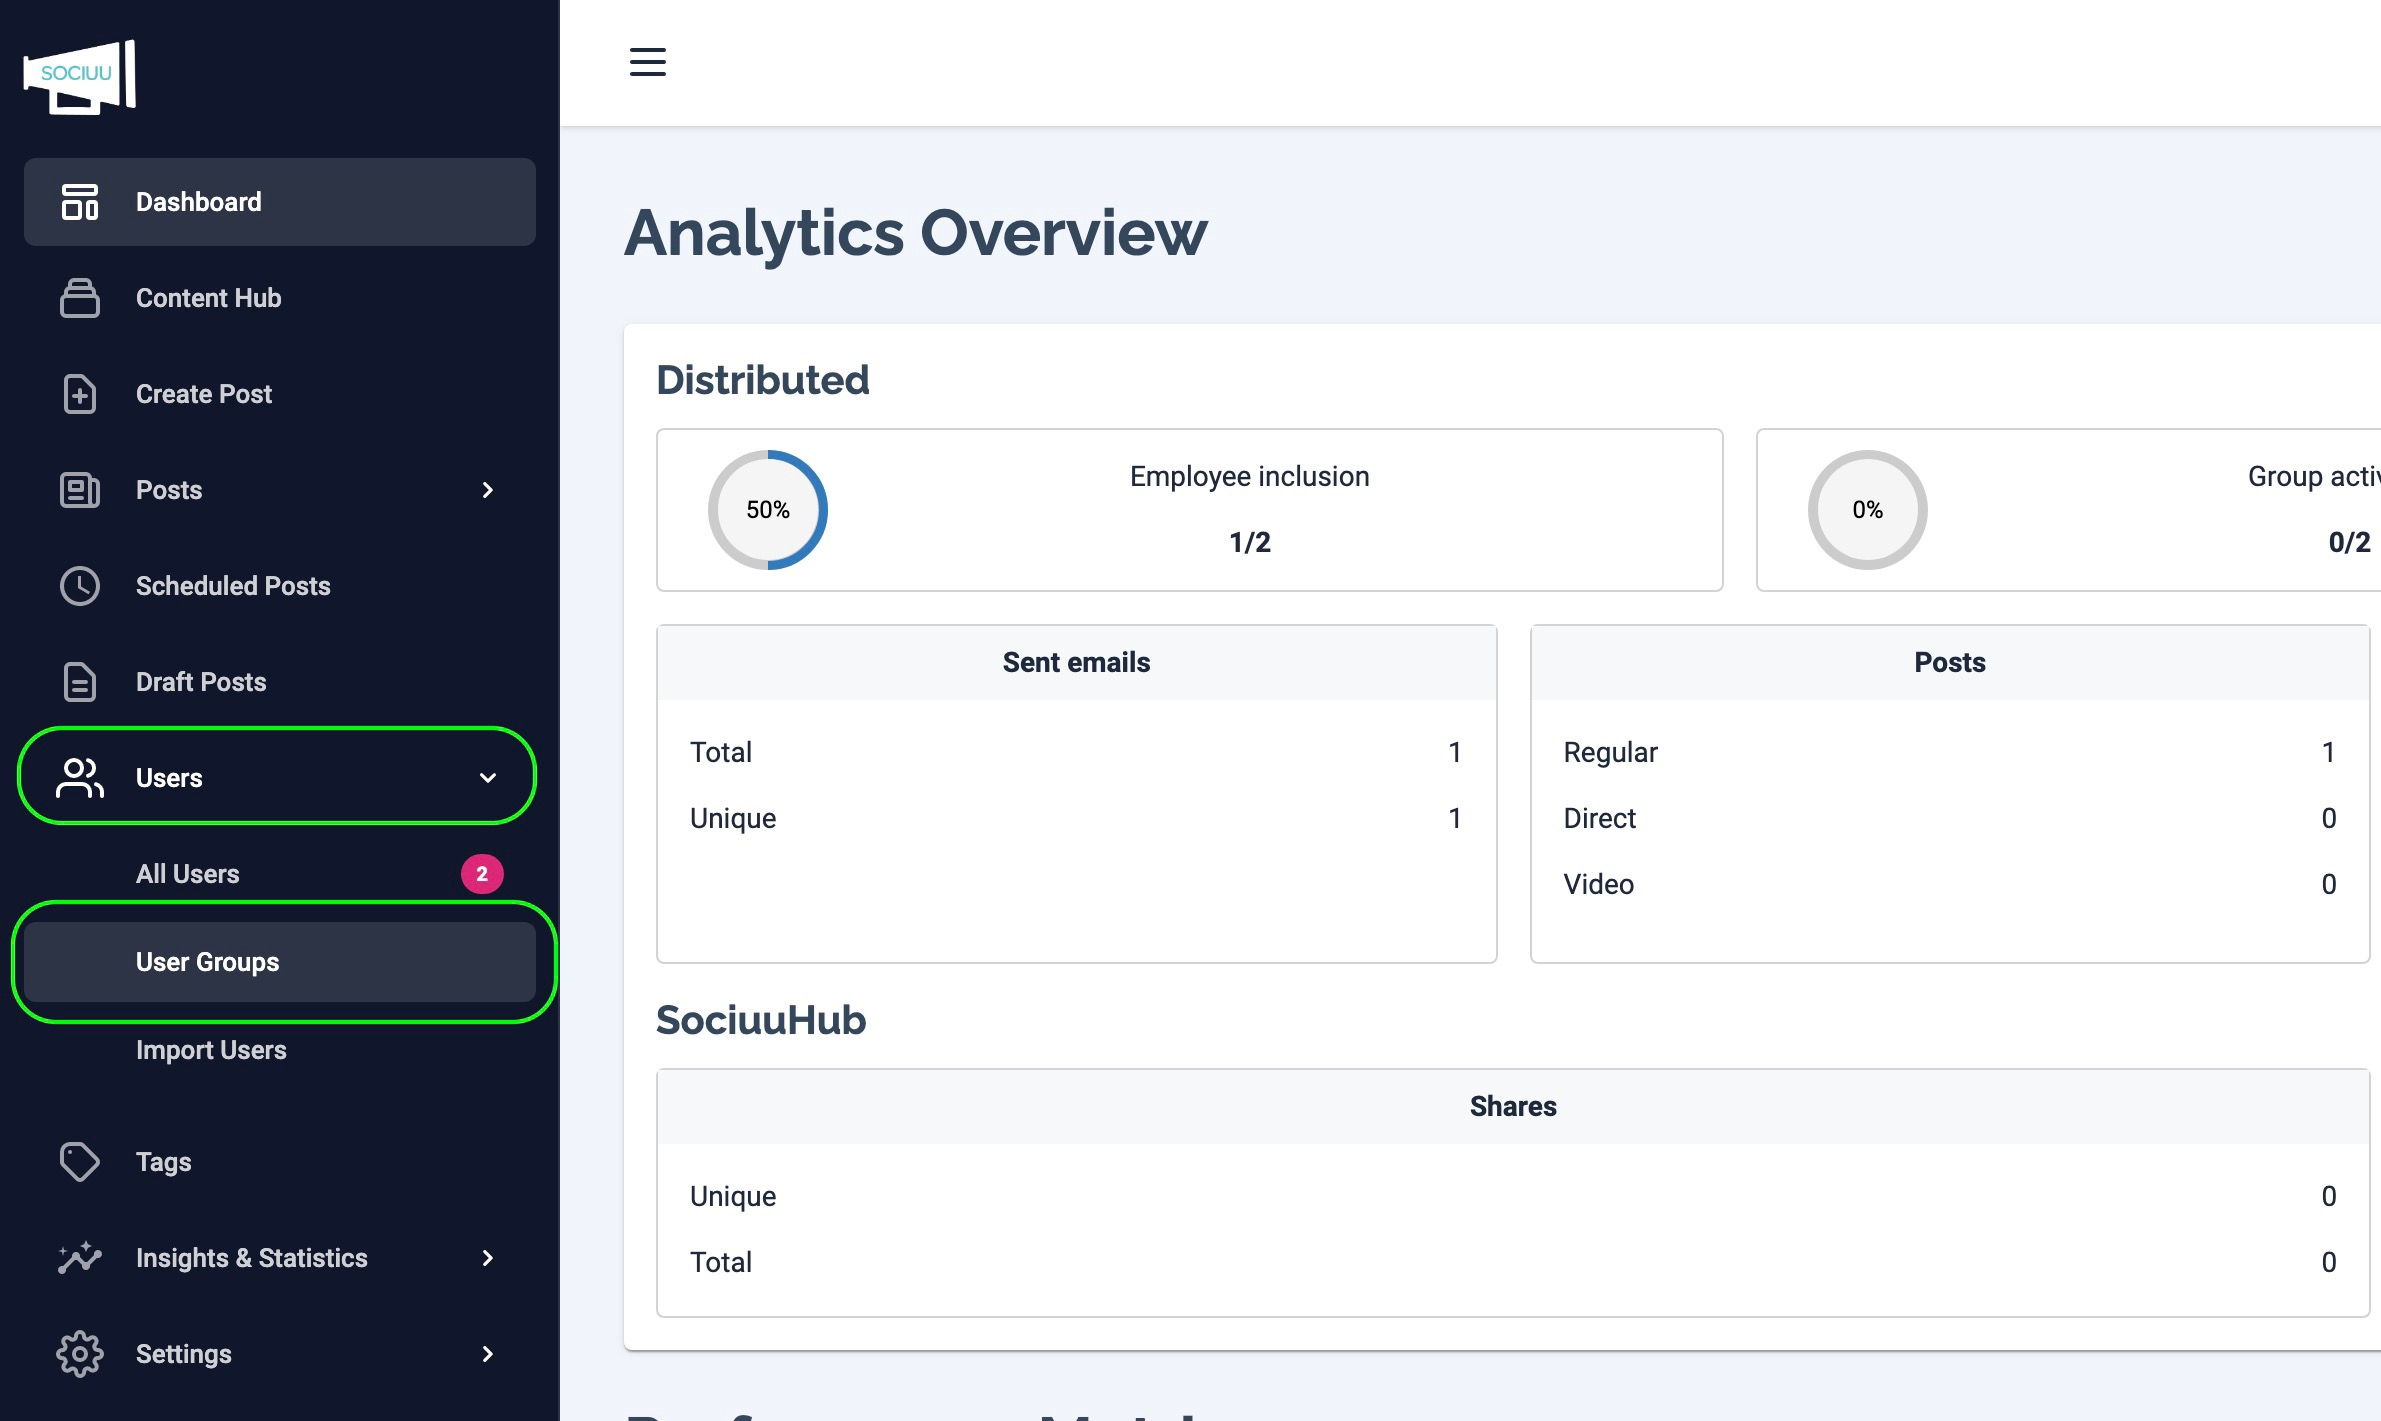Screen dimensions: 2381x1421
Task: Click the pink 2 users badge
Action: pyautogui.click(x=482, y=874)
